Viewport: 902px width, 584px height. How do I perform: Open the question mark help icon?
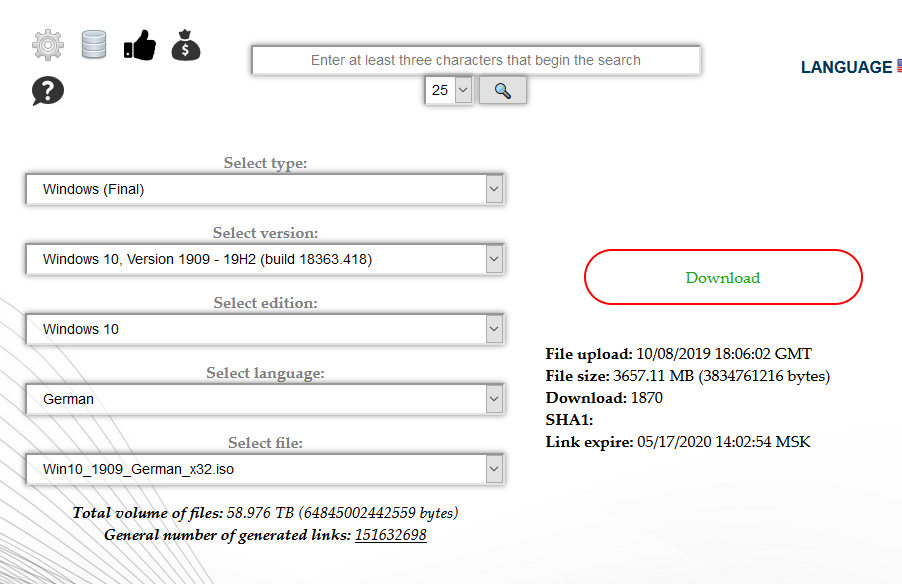pos(48,91)
